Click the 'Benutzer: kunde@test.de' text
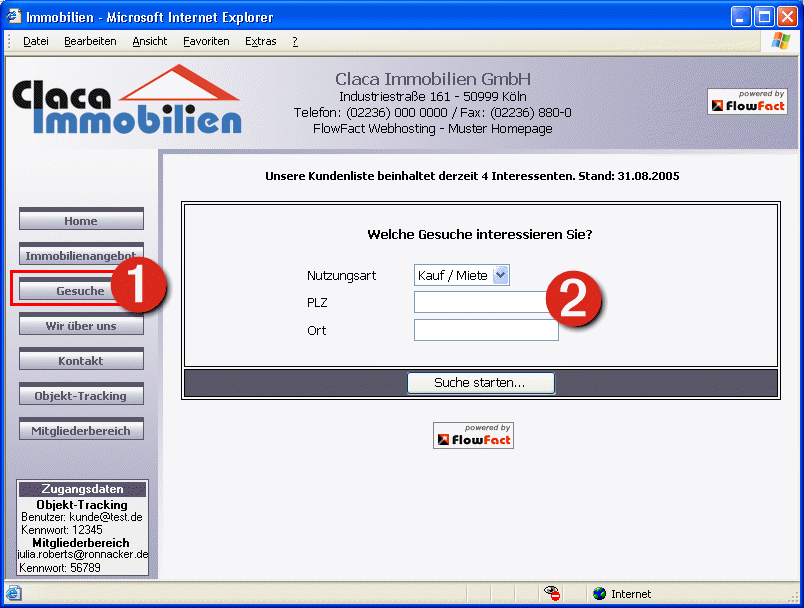 click(82, 517)
